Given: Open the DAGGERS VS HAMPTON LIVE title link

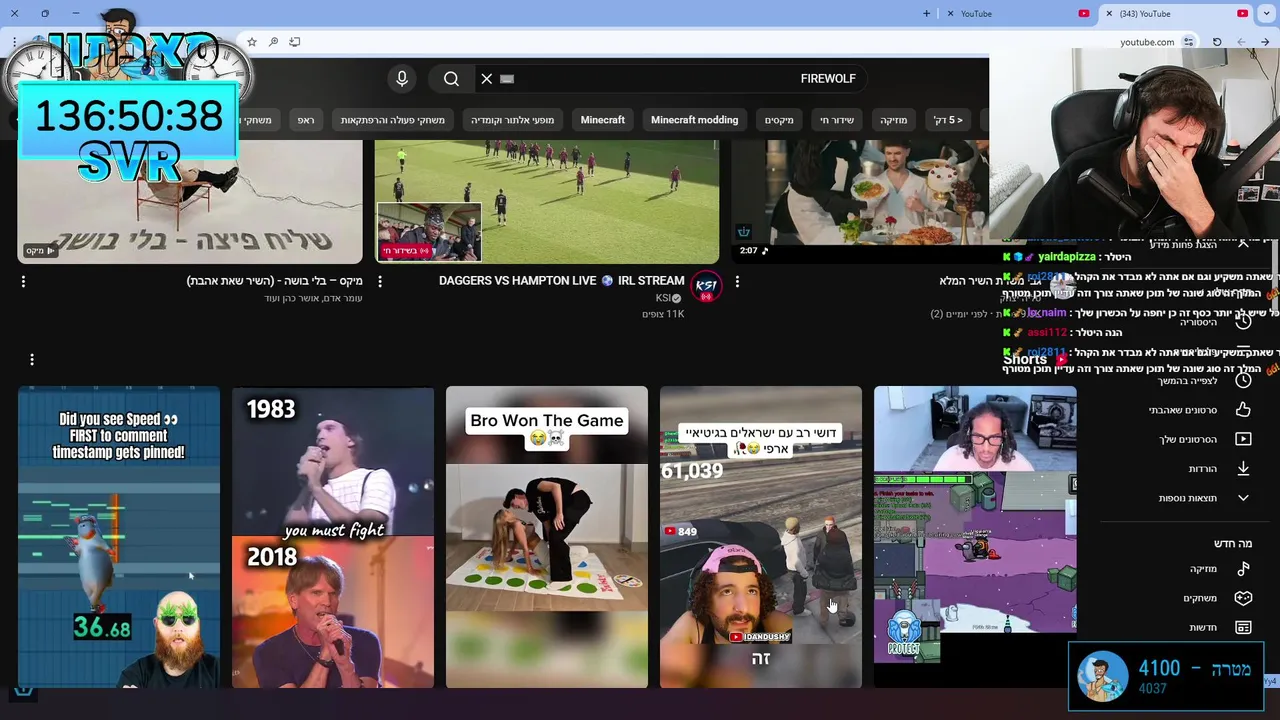Looking at the screenshot, I should coord(561,281).
